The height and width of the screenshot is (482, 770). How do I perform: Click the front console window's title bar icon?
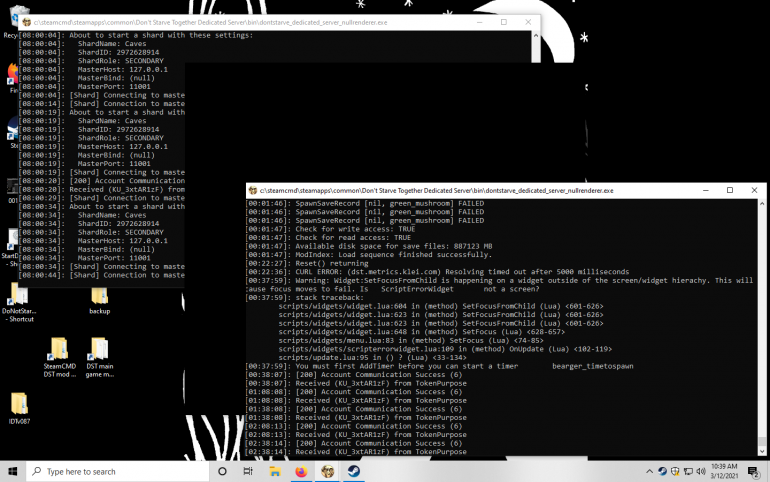pyautogui.click(x=253, y=190)
